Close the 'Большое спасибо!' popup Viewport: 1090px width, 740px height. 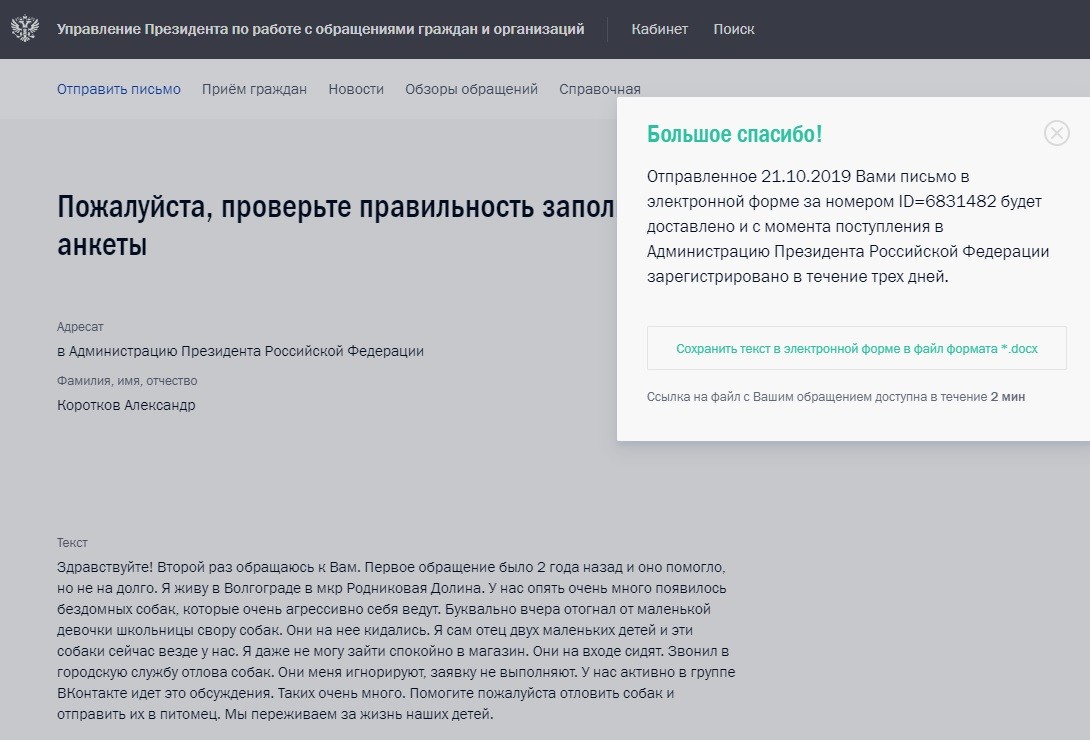click(x=1057, y=133)
